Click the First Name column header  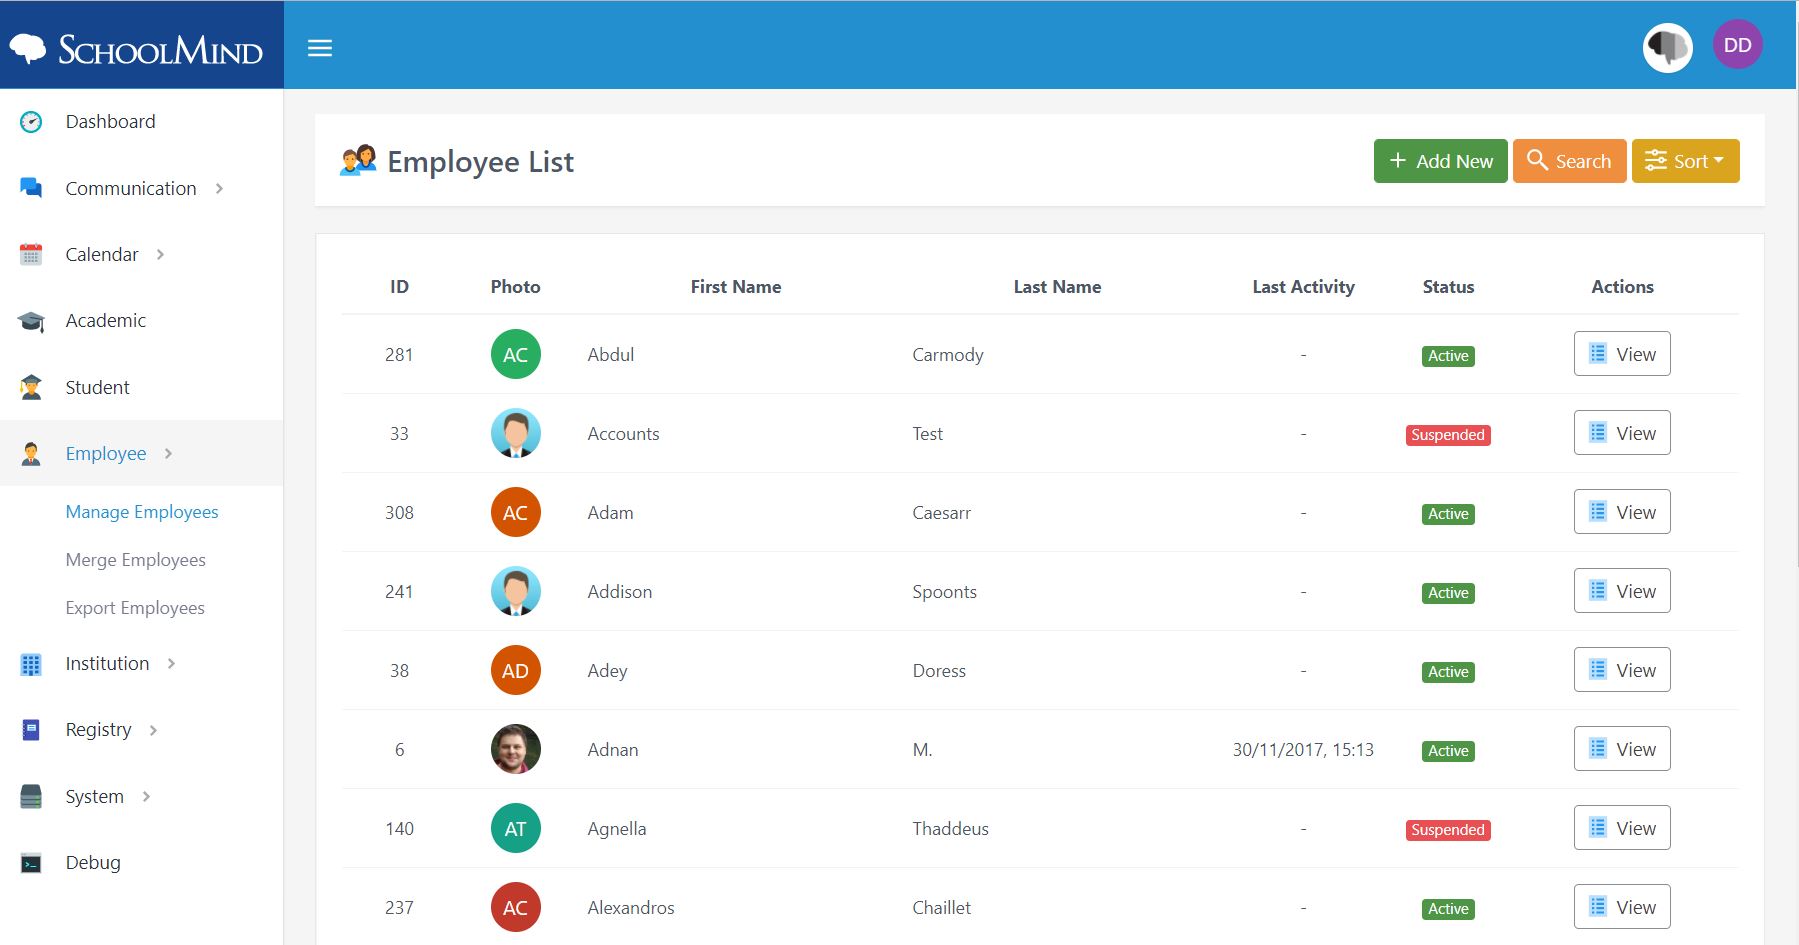pyautogui.click(x=736, y=287)
